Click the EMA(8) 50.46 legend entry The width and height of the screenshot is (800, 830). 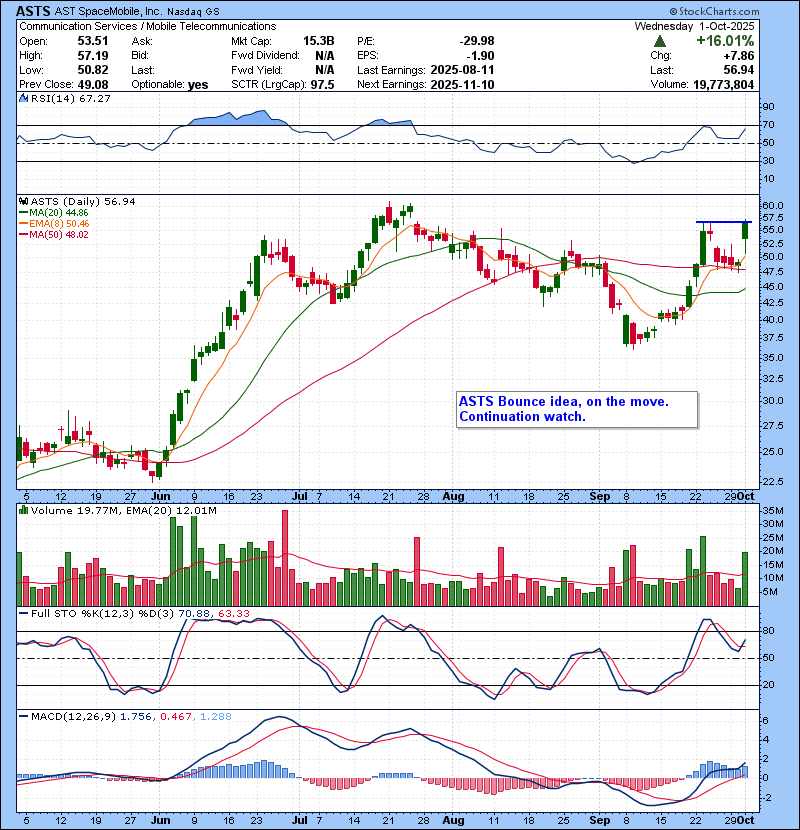(x=54, y=224)
